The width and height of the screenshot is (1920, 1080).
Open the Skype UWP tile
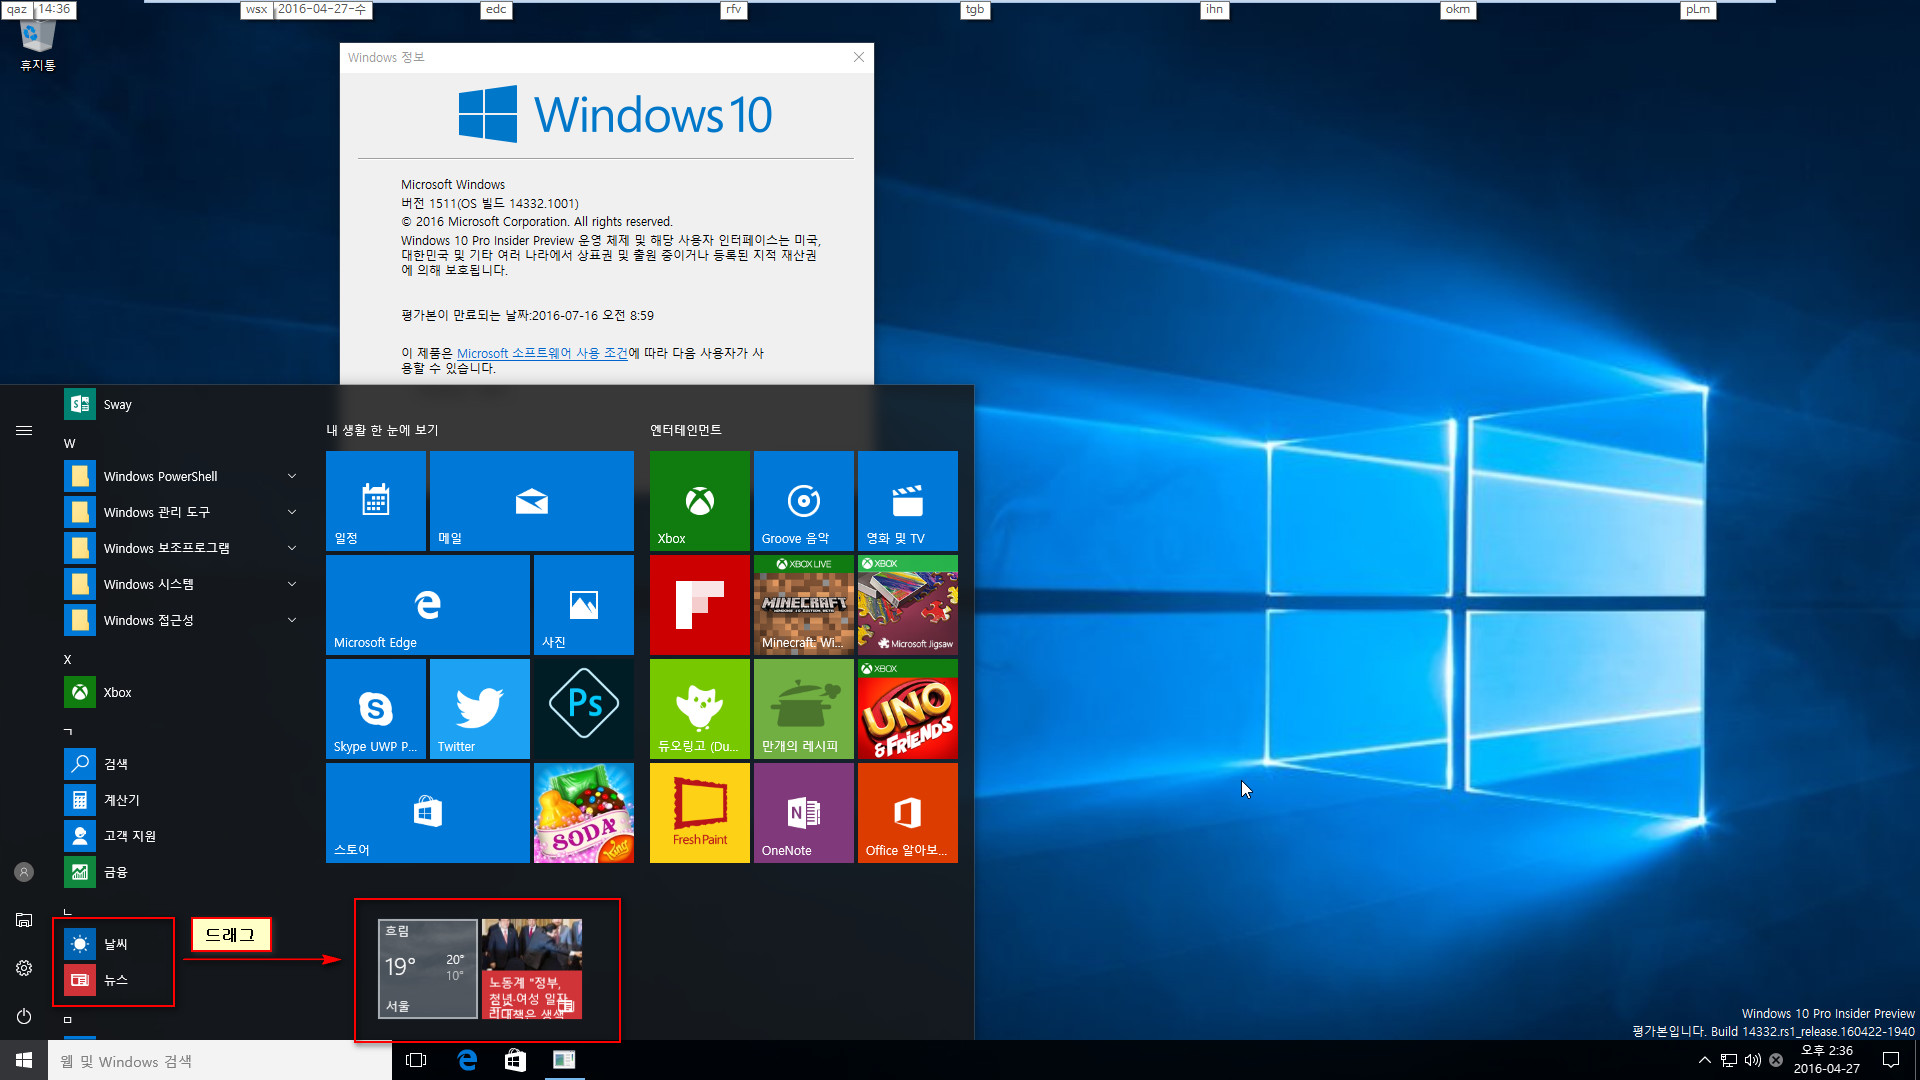[x=376, y=709]
